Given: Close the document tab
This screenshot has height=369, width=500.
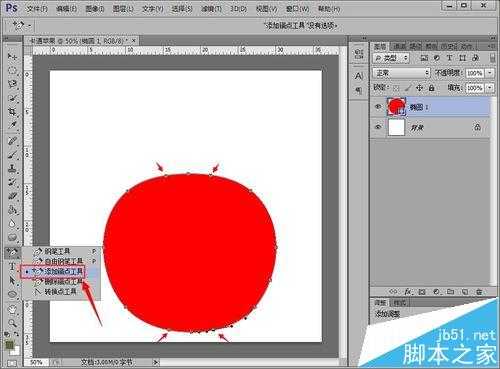Looking at the screenshot, I should 134,41.
